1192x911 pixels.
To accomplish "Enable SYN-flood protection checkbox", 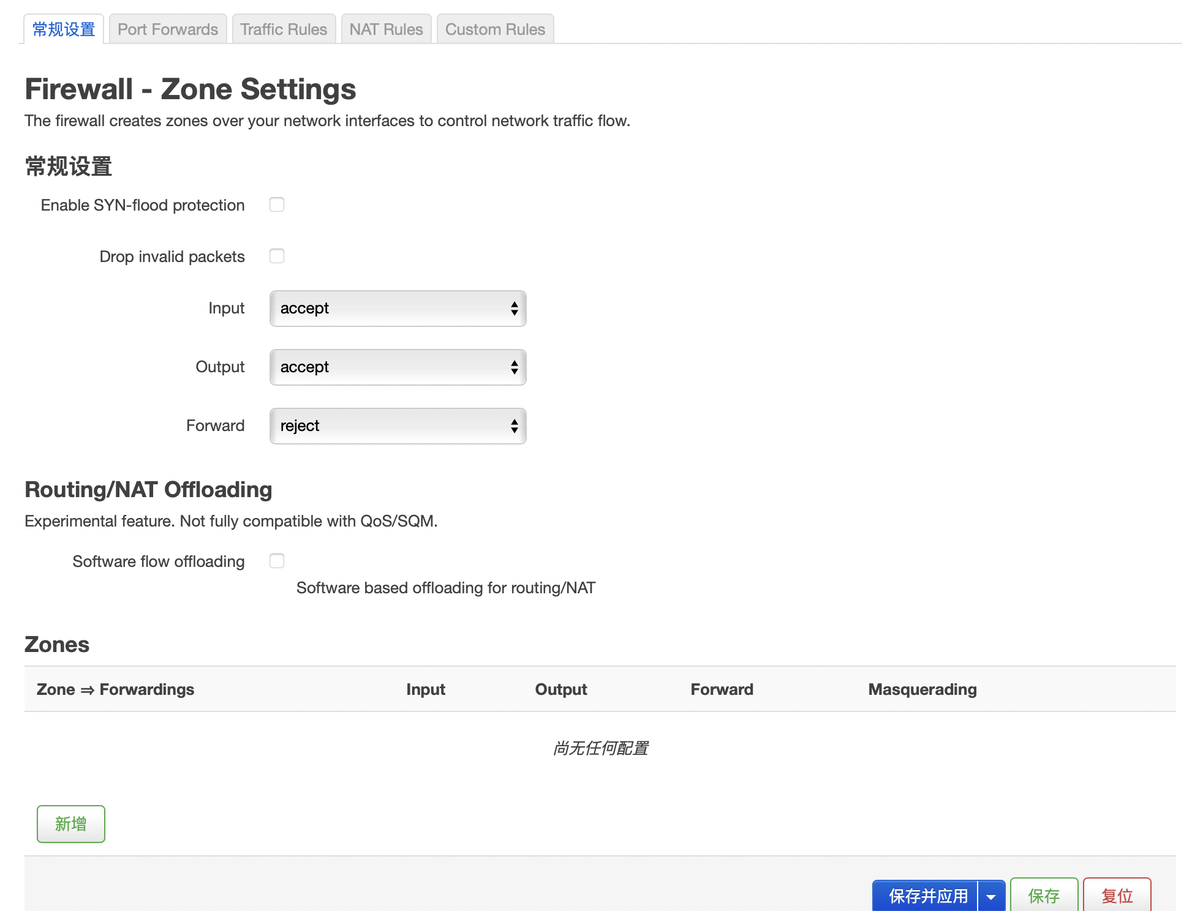I will click(277, 205).
